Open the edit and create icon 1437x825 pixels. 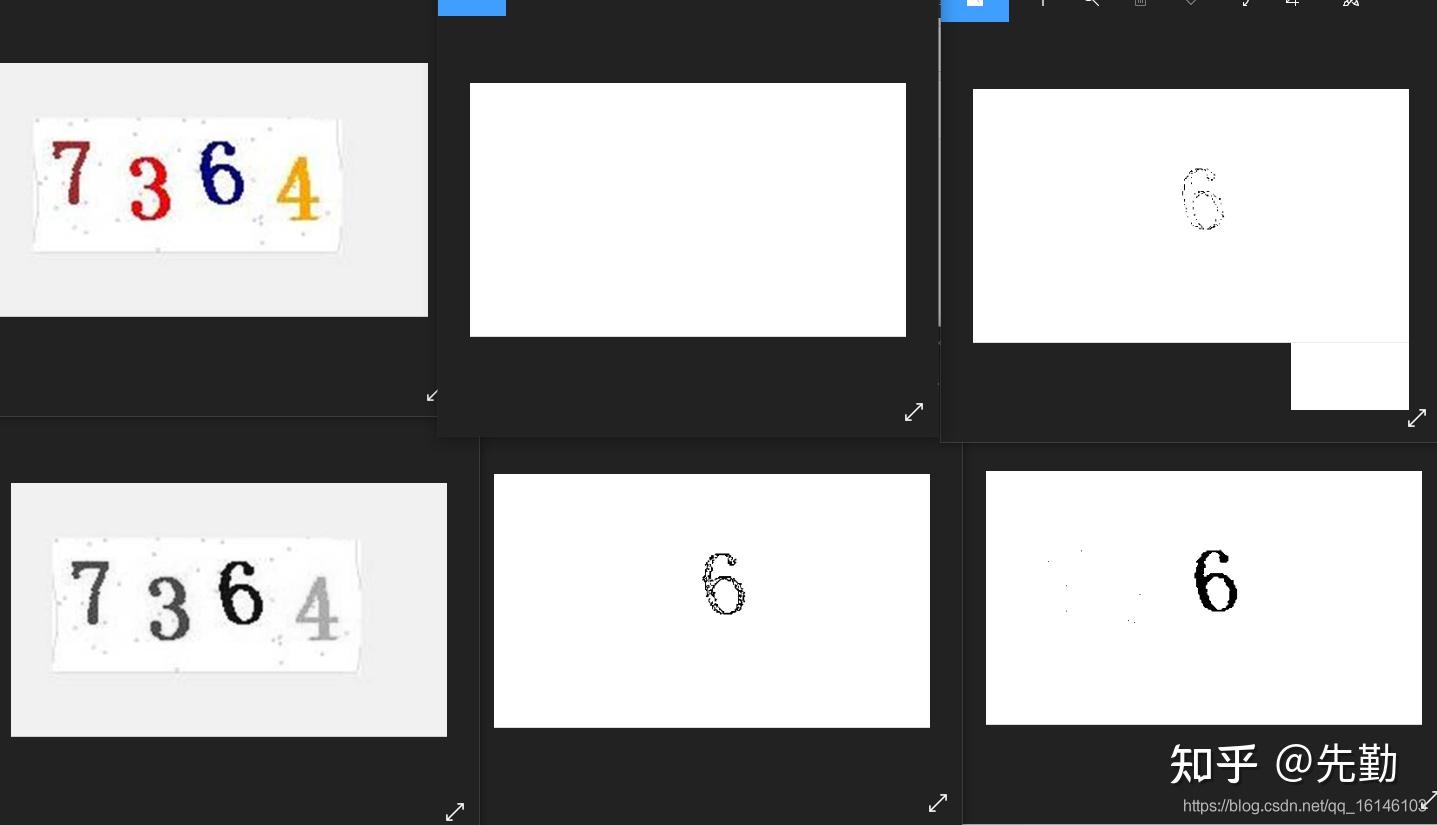tap(1351, 3)
